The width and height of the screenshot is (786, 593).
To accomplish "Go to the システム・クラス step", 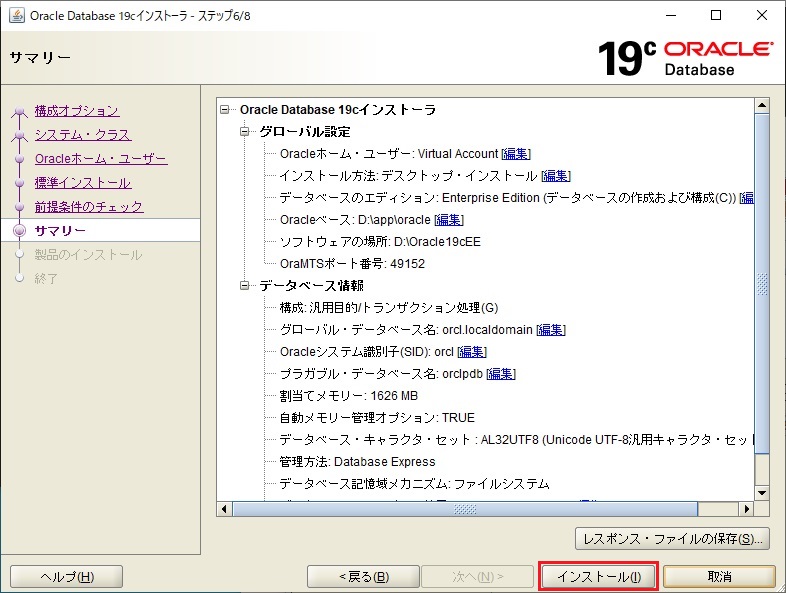I will [83, 135].
